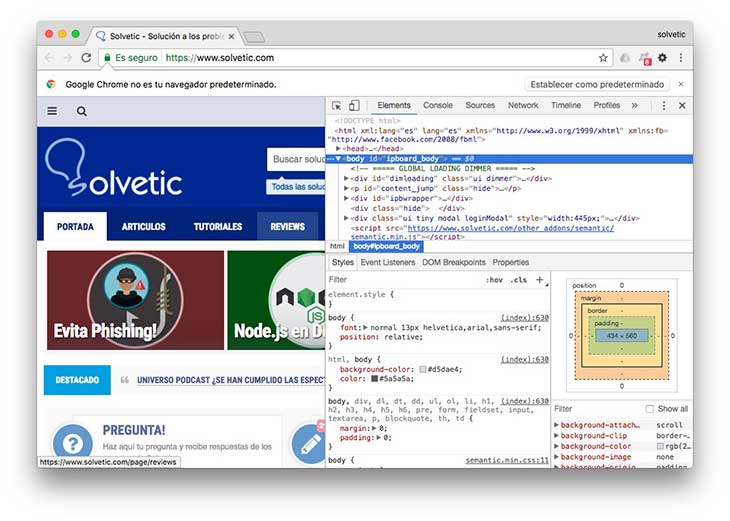Click the browser forward arrow

[68, 58]
